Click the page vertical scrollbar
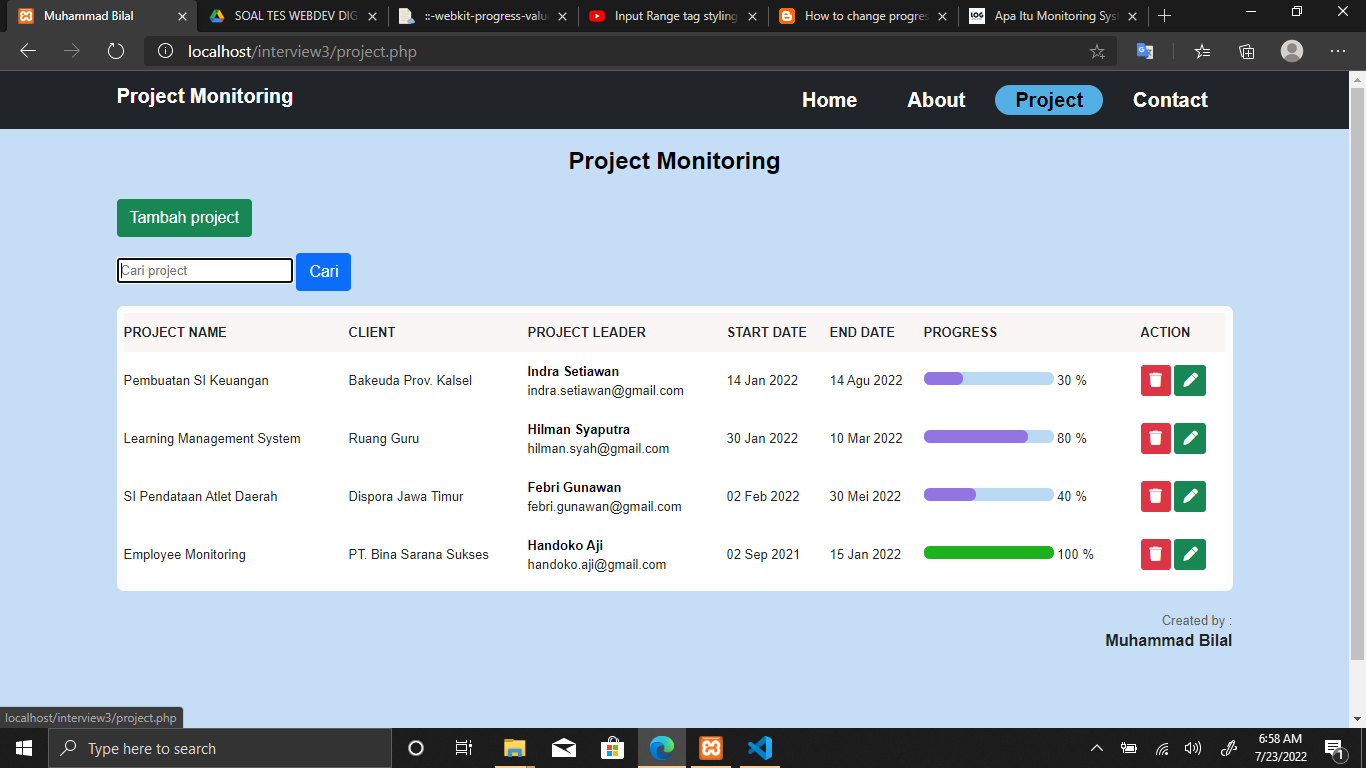 (x=1357, y=375)
